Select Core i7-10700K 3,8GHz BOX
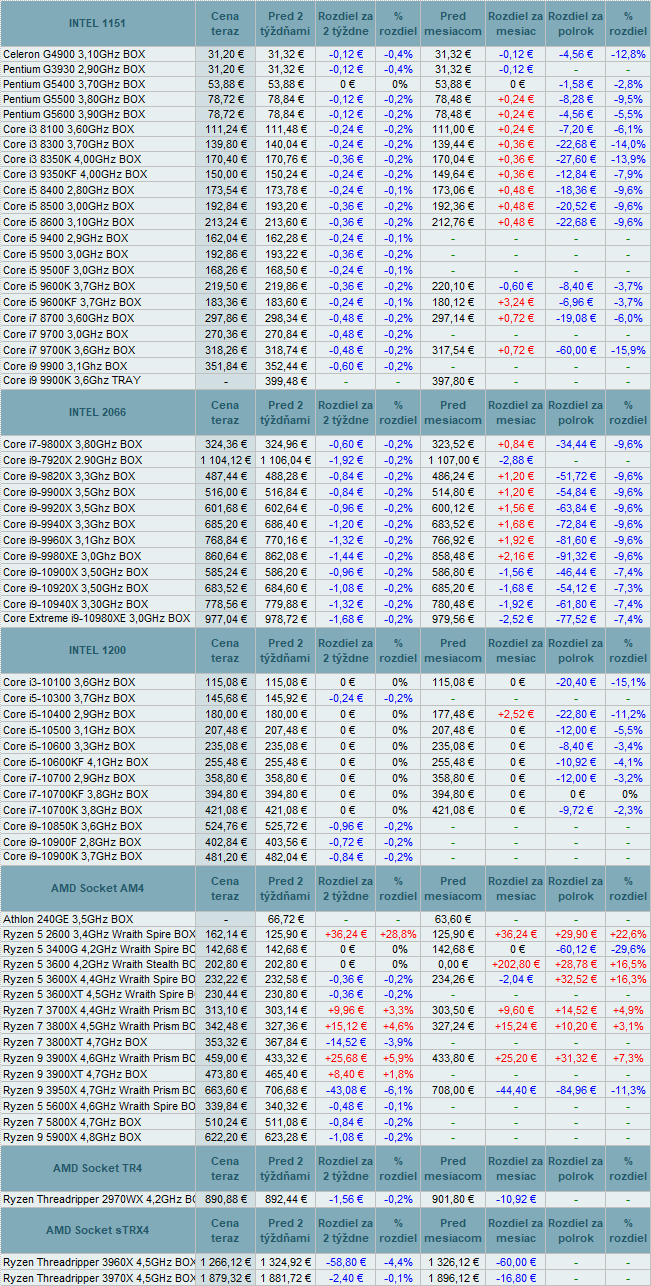Screen dimensions: 651x1286 pyautogui.click(x=72, y=809)
